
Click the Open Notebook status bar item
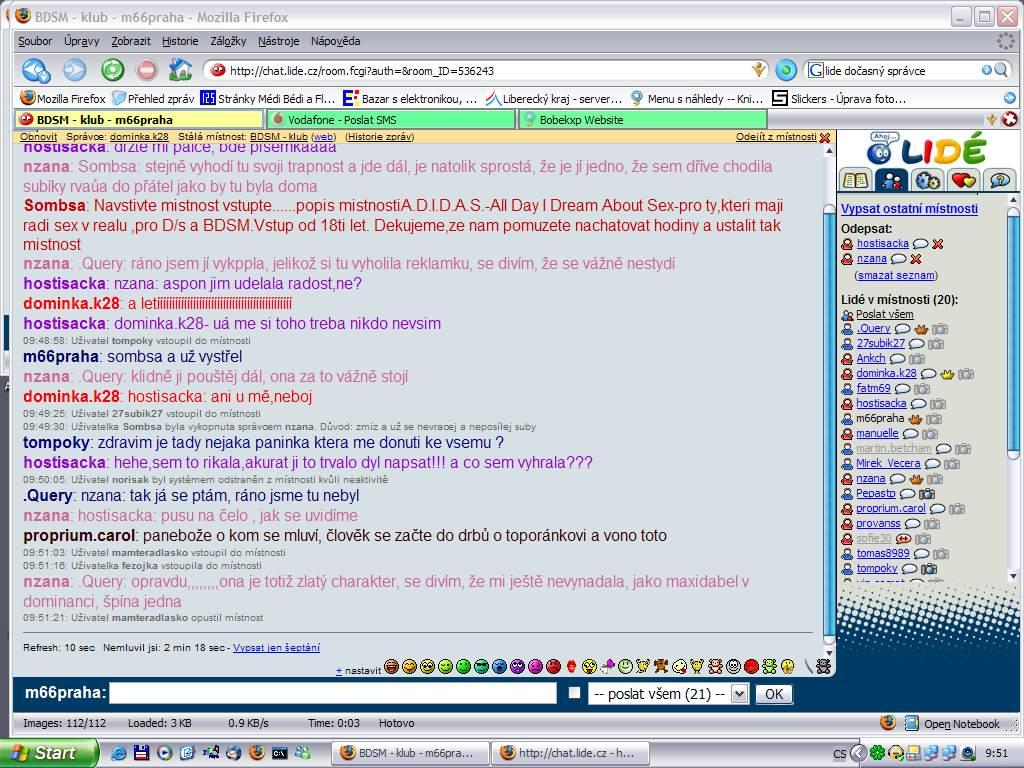(953, 724)
